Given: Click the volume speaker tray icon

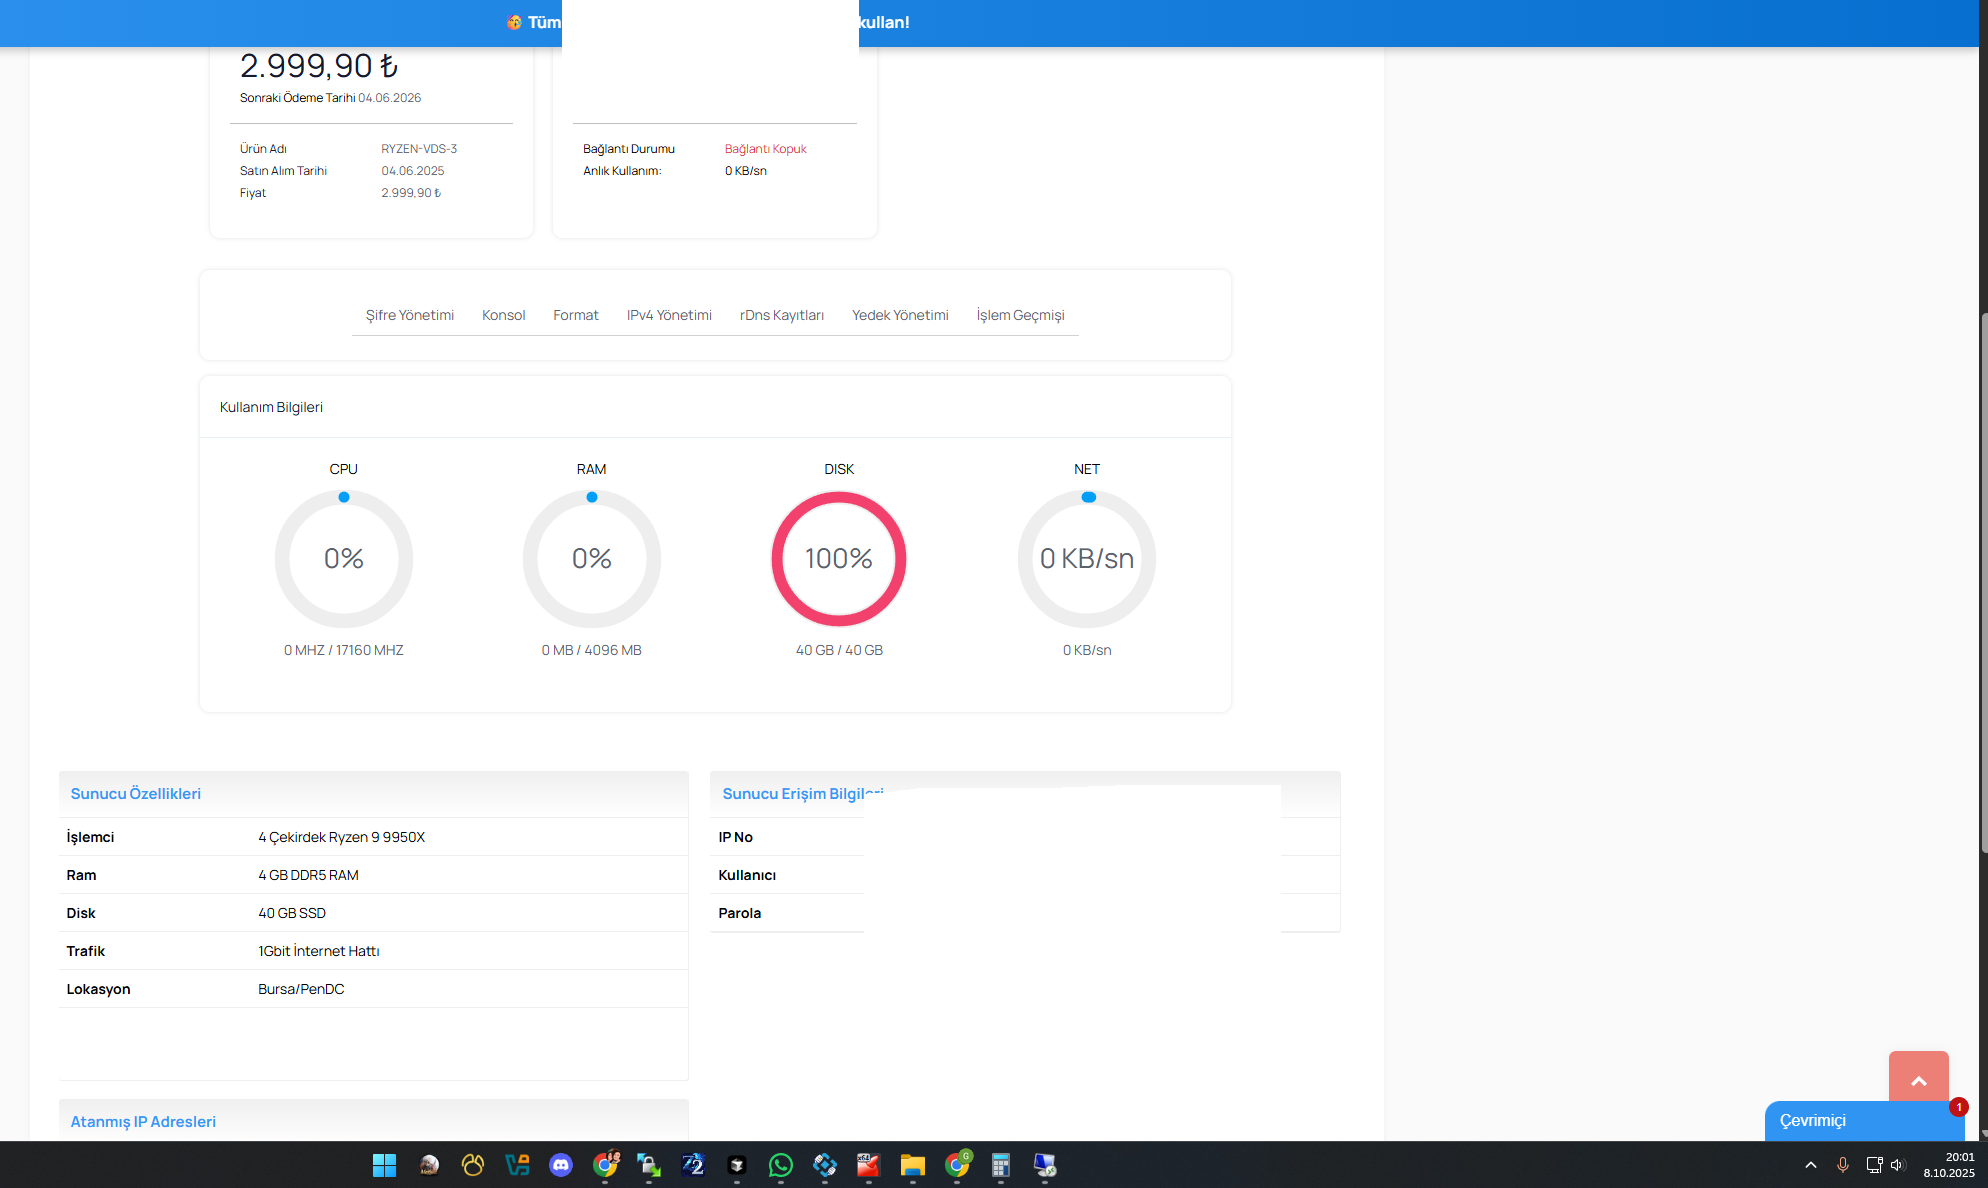Looking at the screenshot, I should [x=1897, y=1165].
